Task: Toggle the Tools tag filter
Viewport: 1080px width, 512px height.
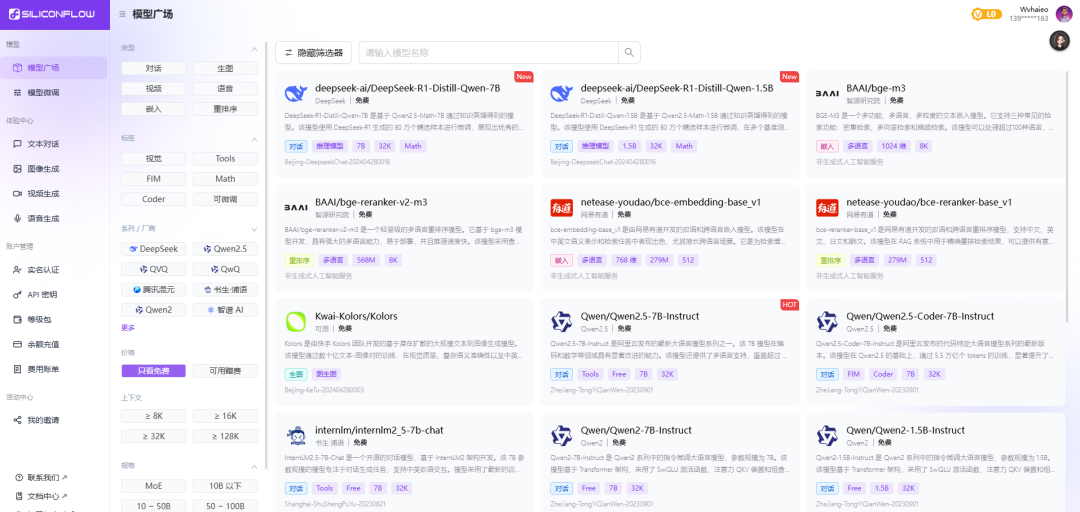Action: 225,158
